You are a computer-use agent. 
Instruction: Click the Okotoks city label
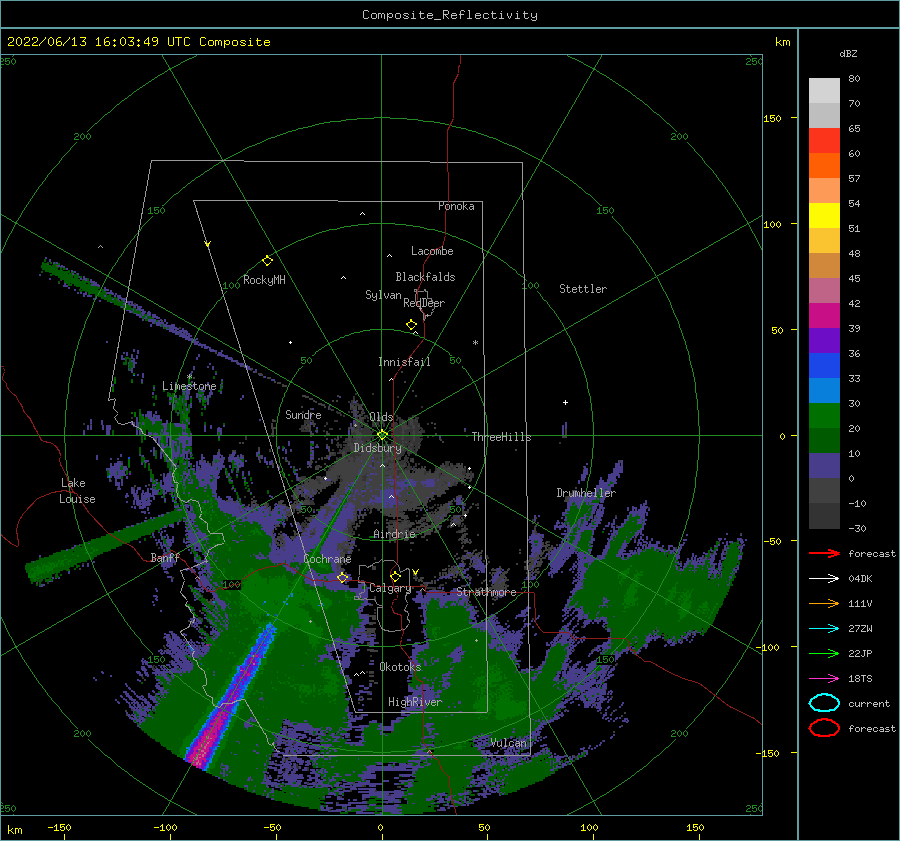tap(400, 667)
